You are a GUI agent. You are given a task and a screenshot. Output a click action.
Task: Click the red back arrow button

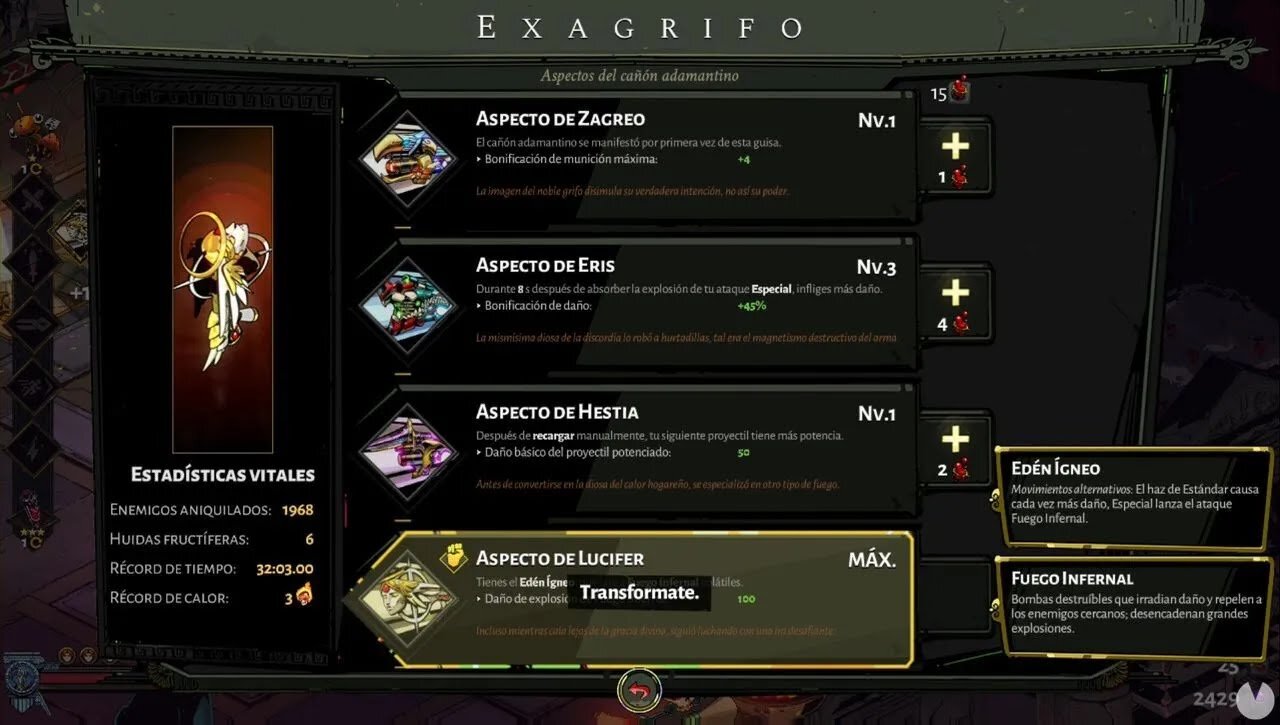(639, 691)
